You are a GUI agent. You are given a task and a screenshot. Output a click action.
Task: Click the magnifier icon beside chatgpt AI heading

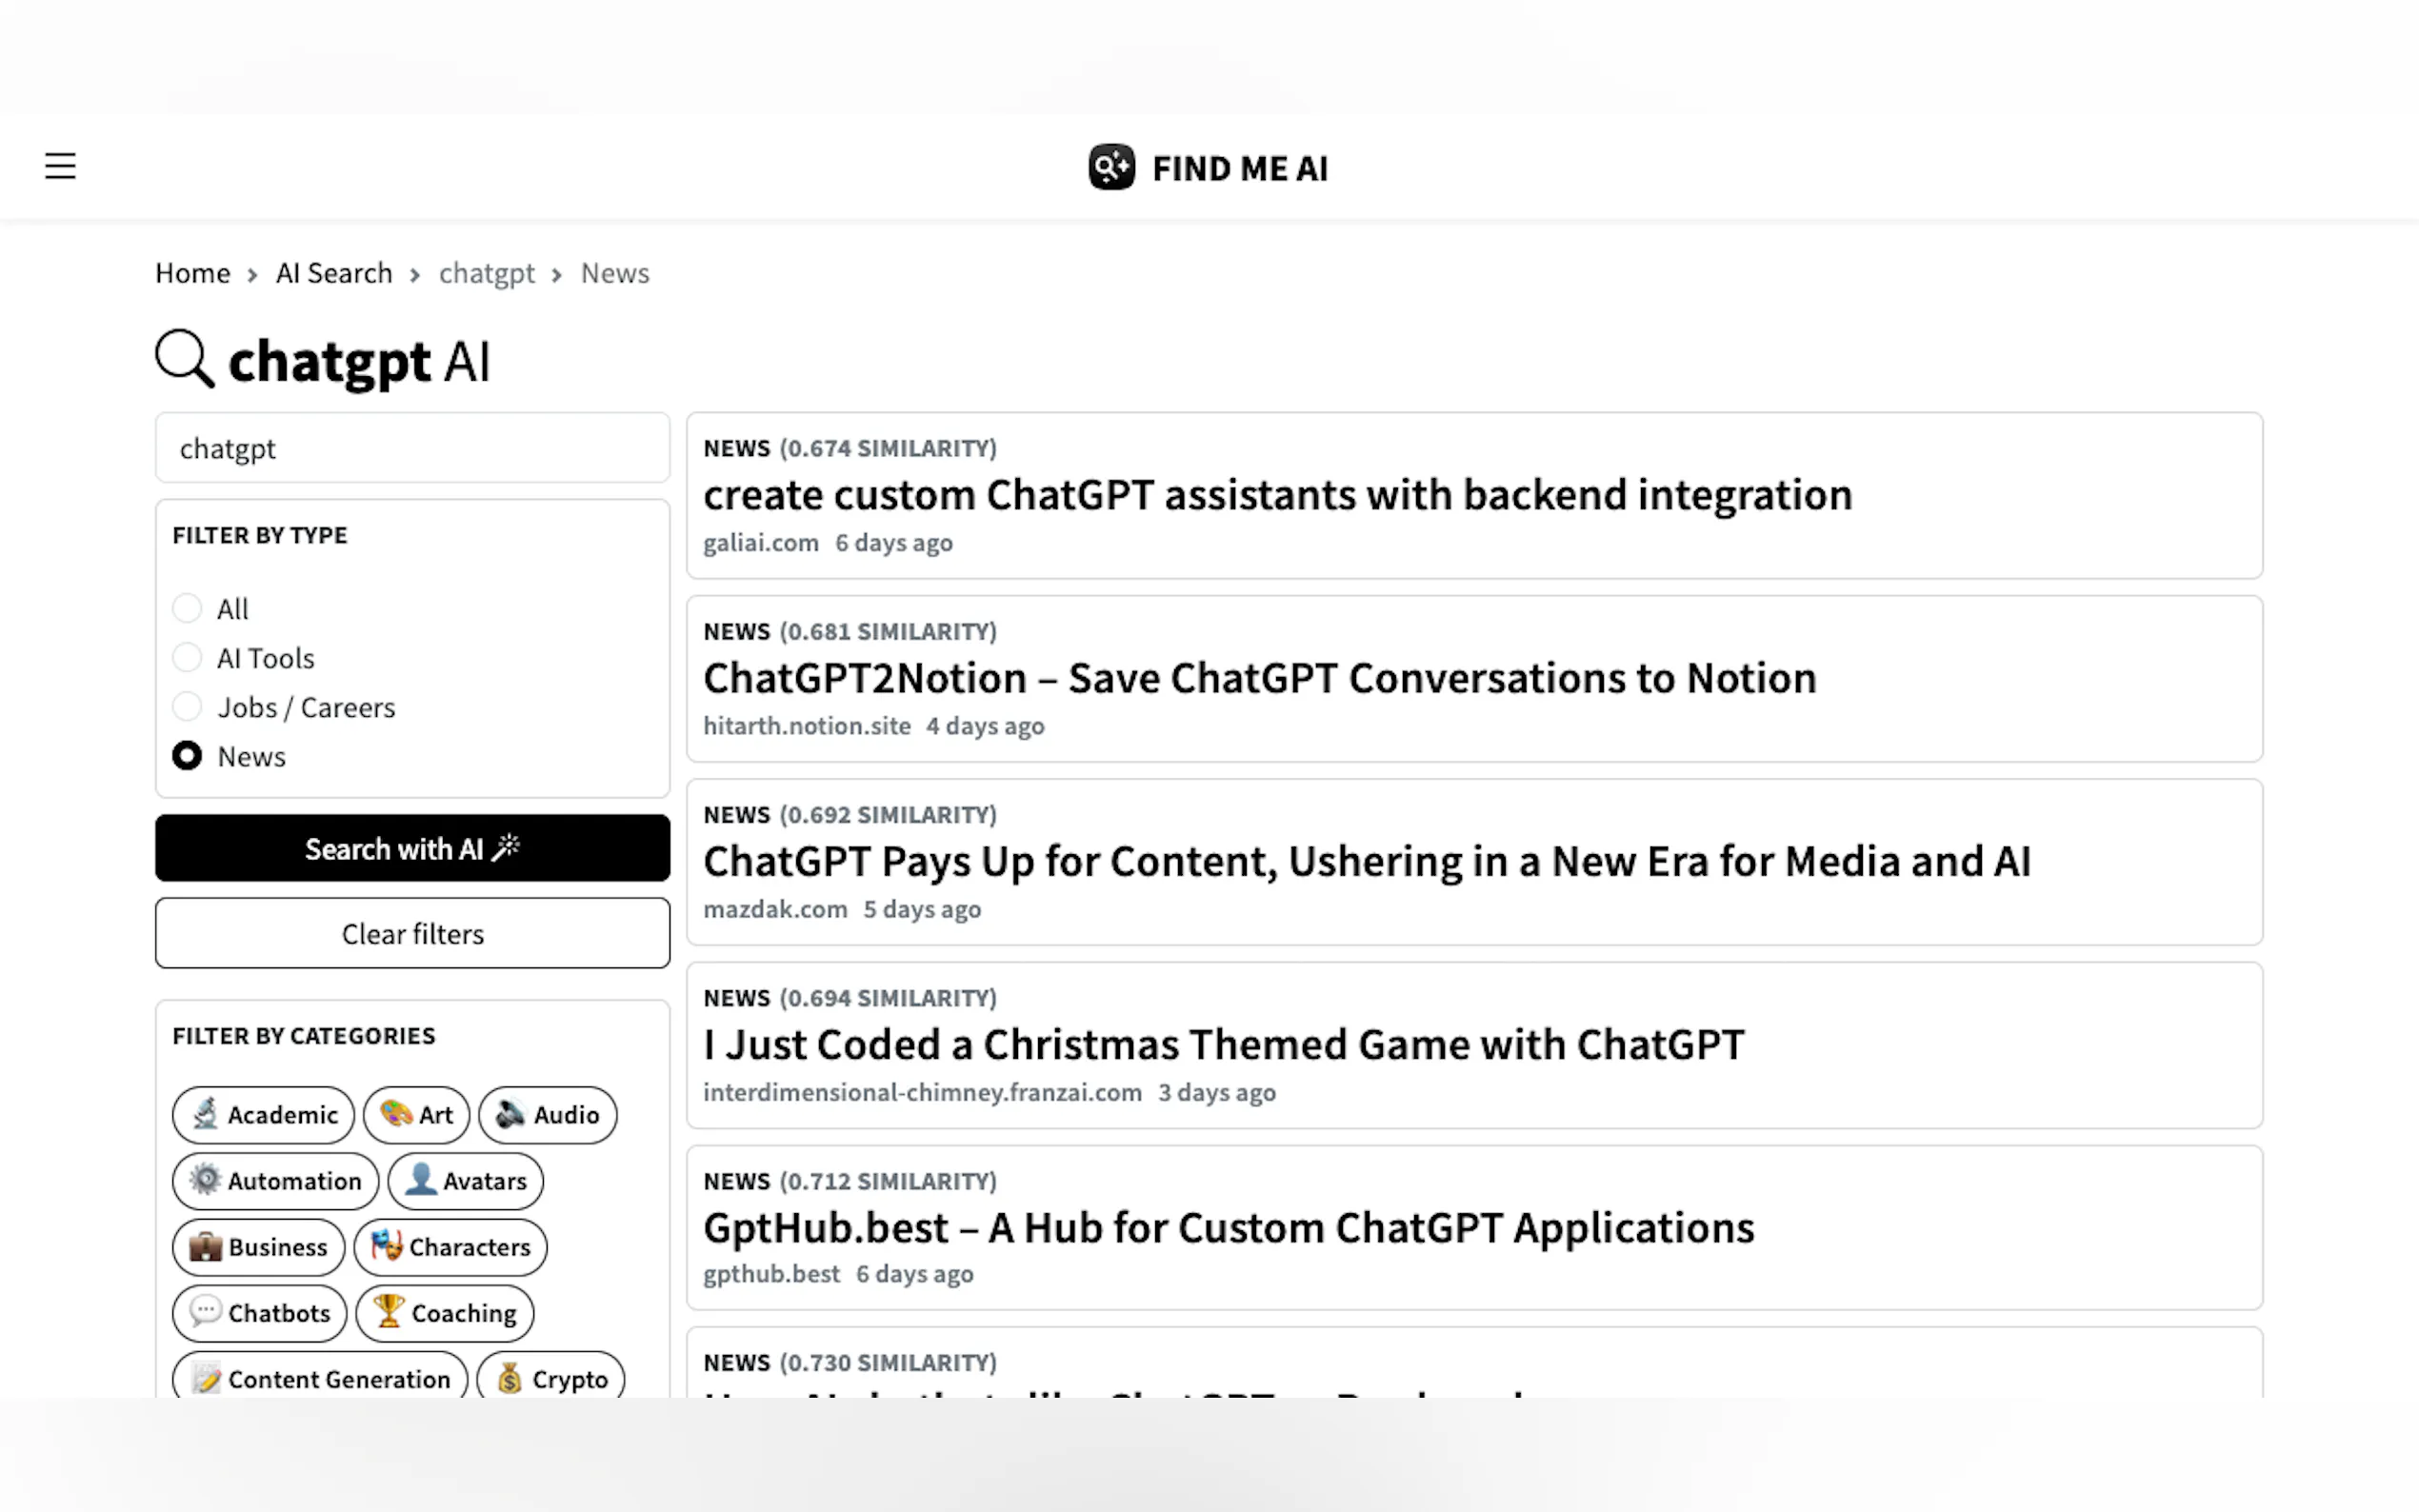pos(185,358)
